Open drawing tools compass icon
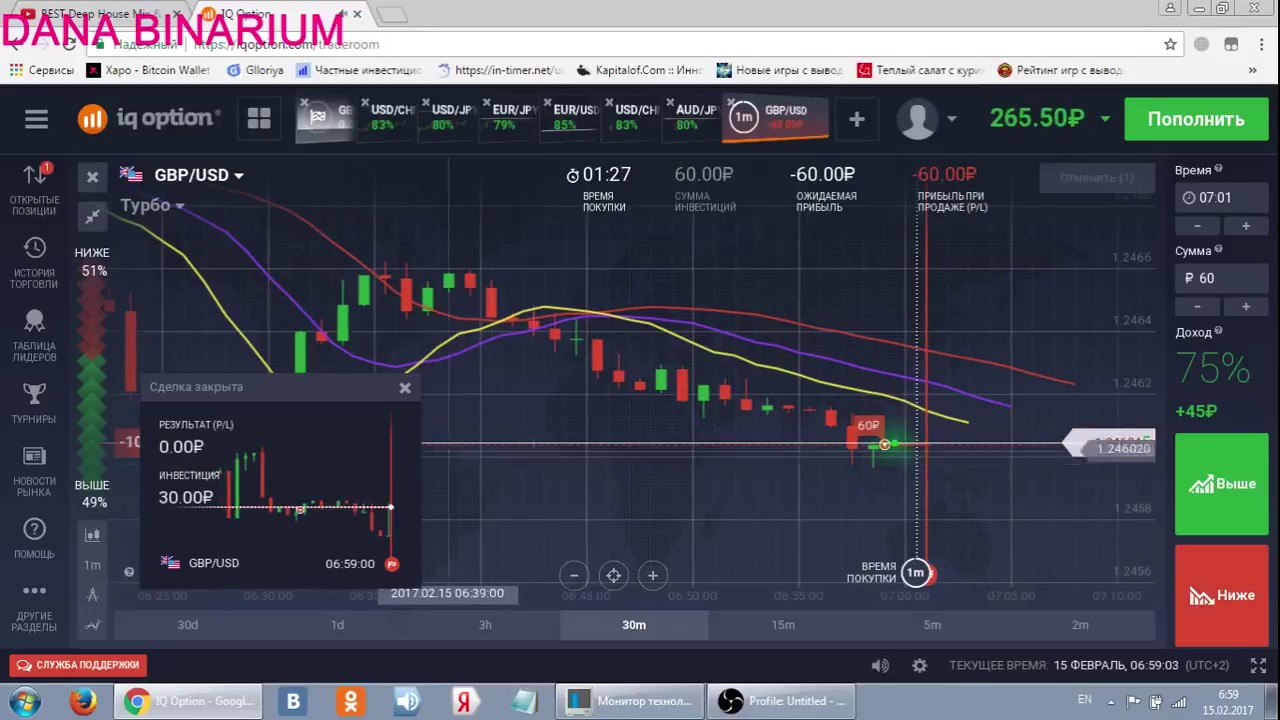The width and height of the screenshot is (1280, 720). click(92, 595)
